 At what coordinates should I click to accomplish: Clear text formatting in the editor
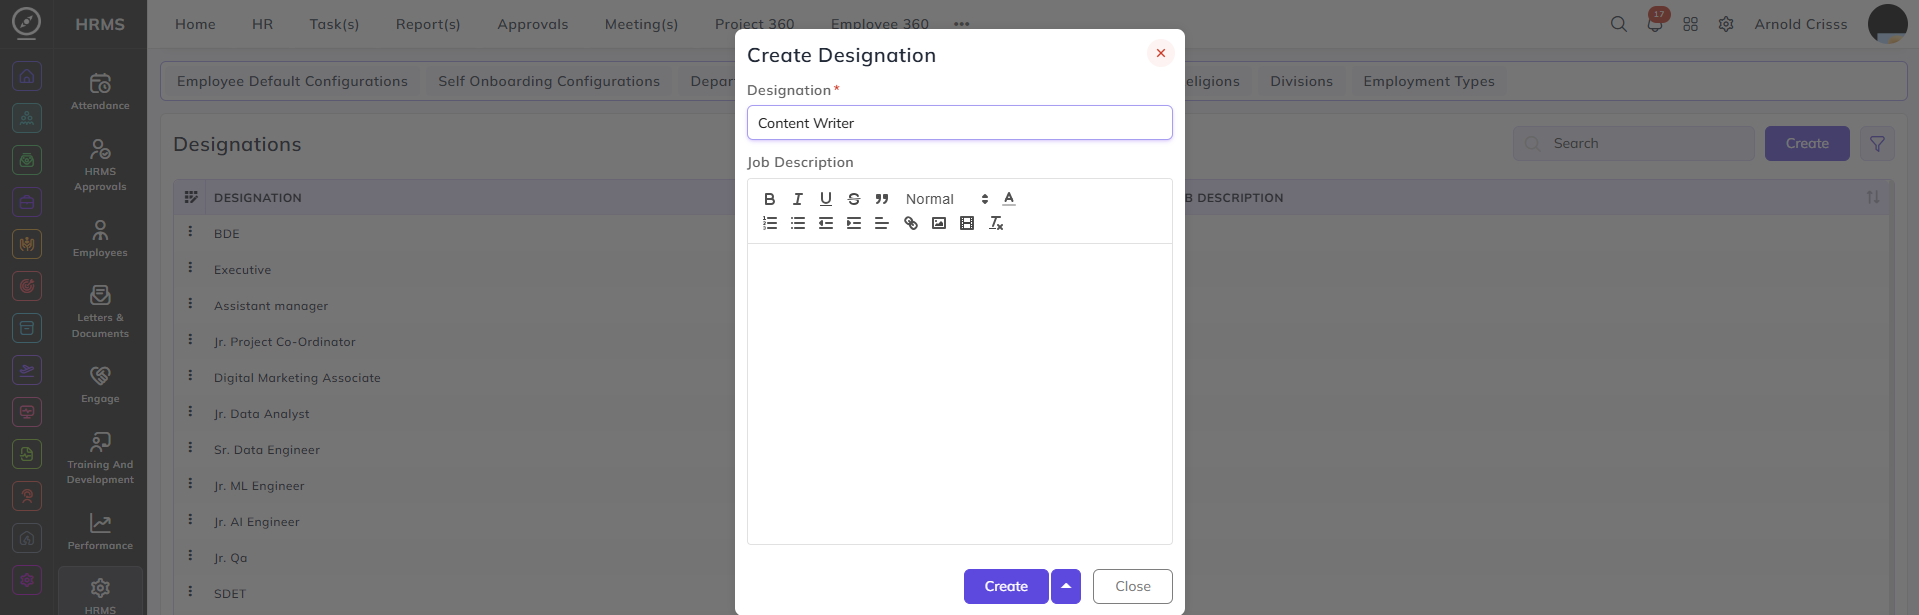tap(996, 223)
